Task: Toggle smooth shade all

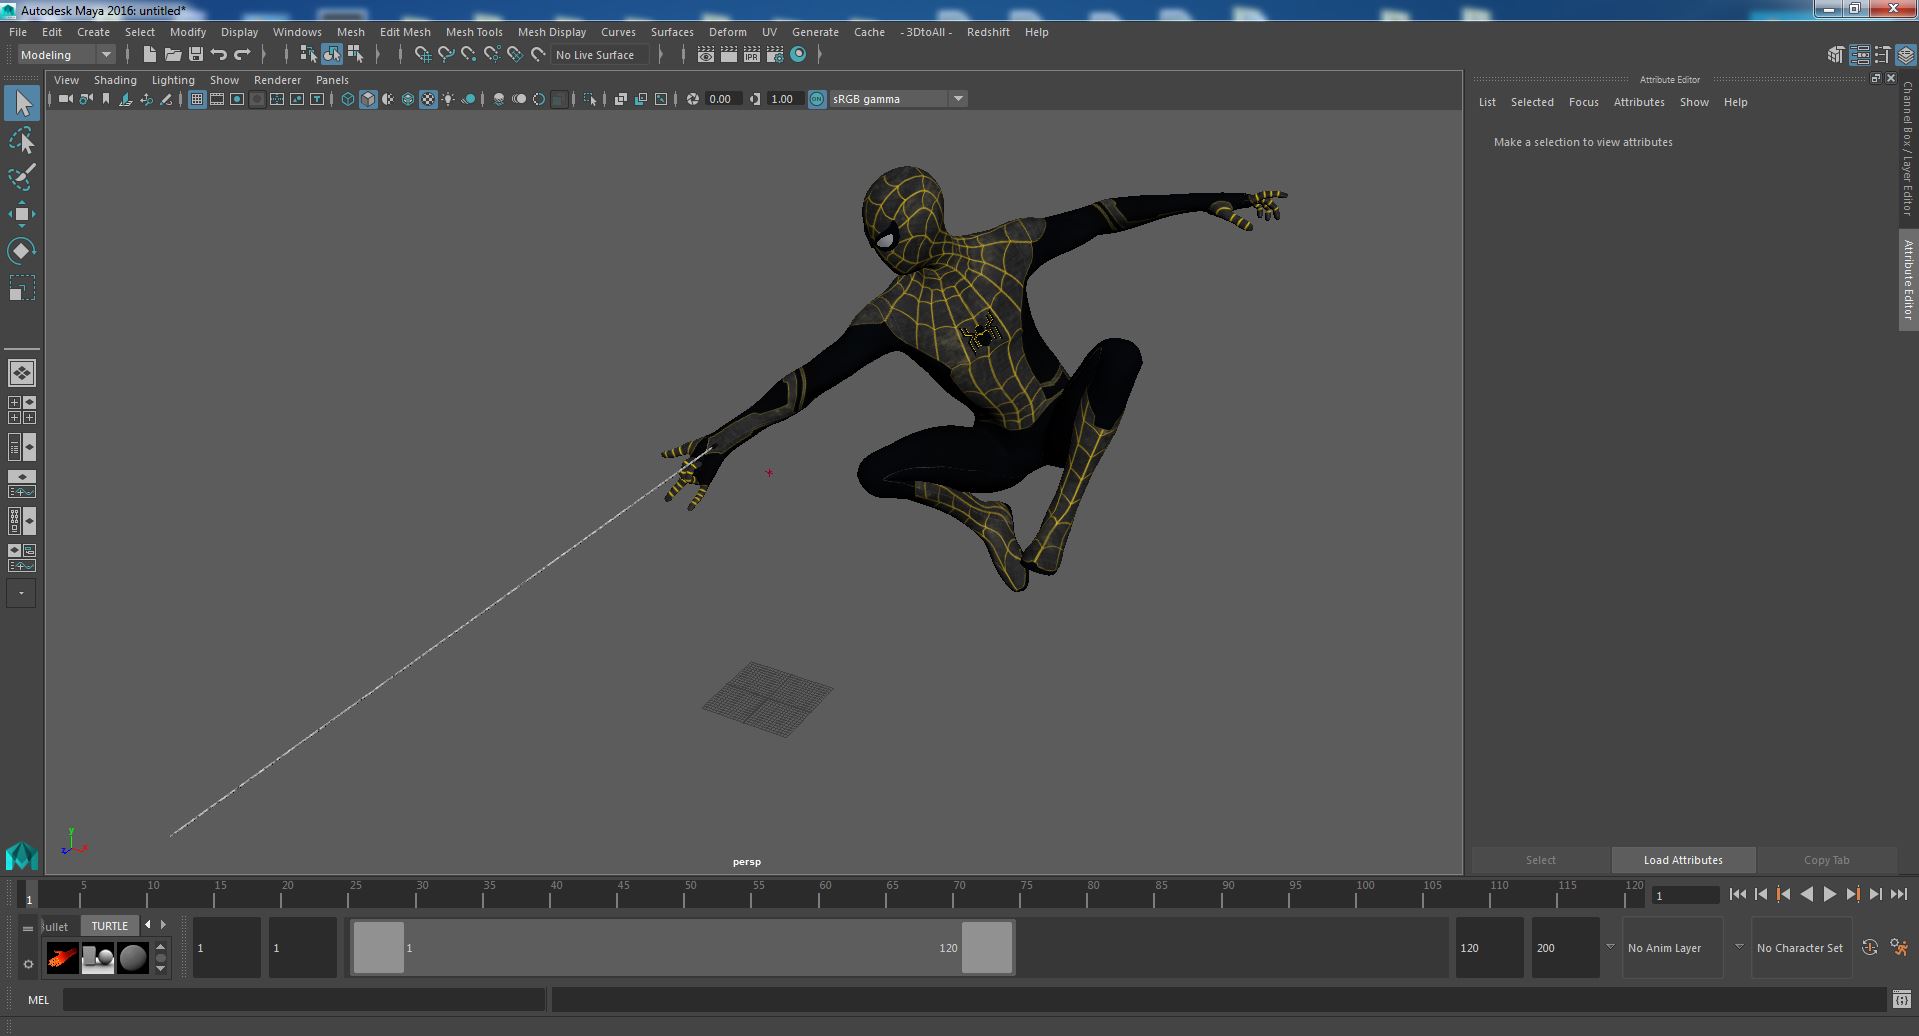Action: tap(368, 99)
